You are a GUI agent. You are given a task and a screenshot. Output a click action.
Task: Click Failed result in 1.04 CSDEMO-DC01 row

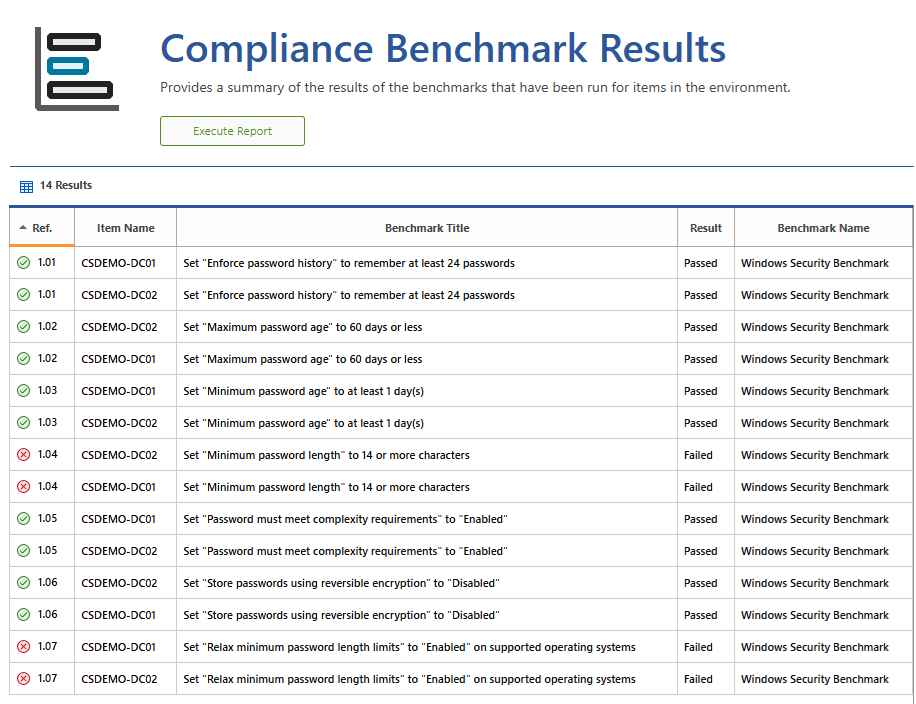tap(698, 487)
